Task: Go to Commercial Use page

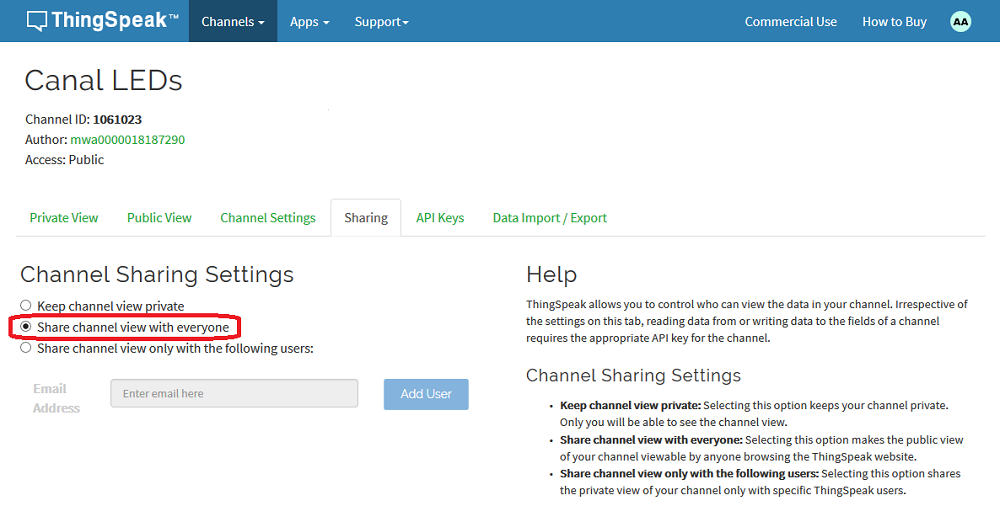Action: [x=791, y=22]
